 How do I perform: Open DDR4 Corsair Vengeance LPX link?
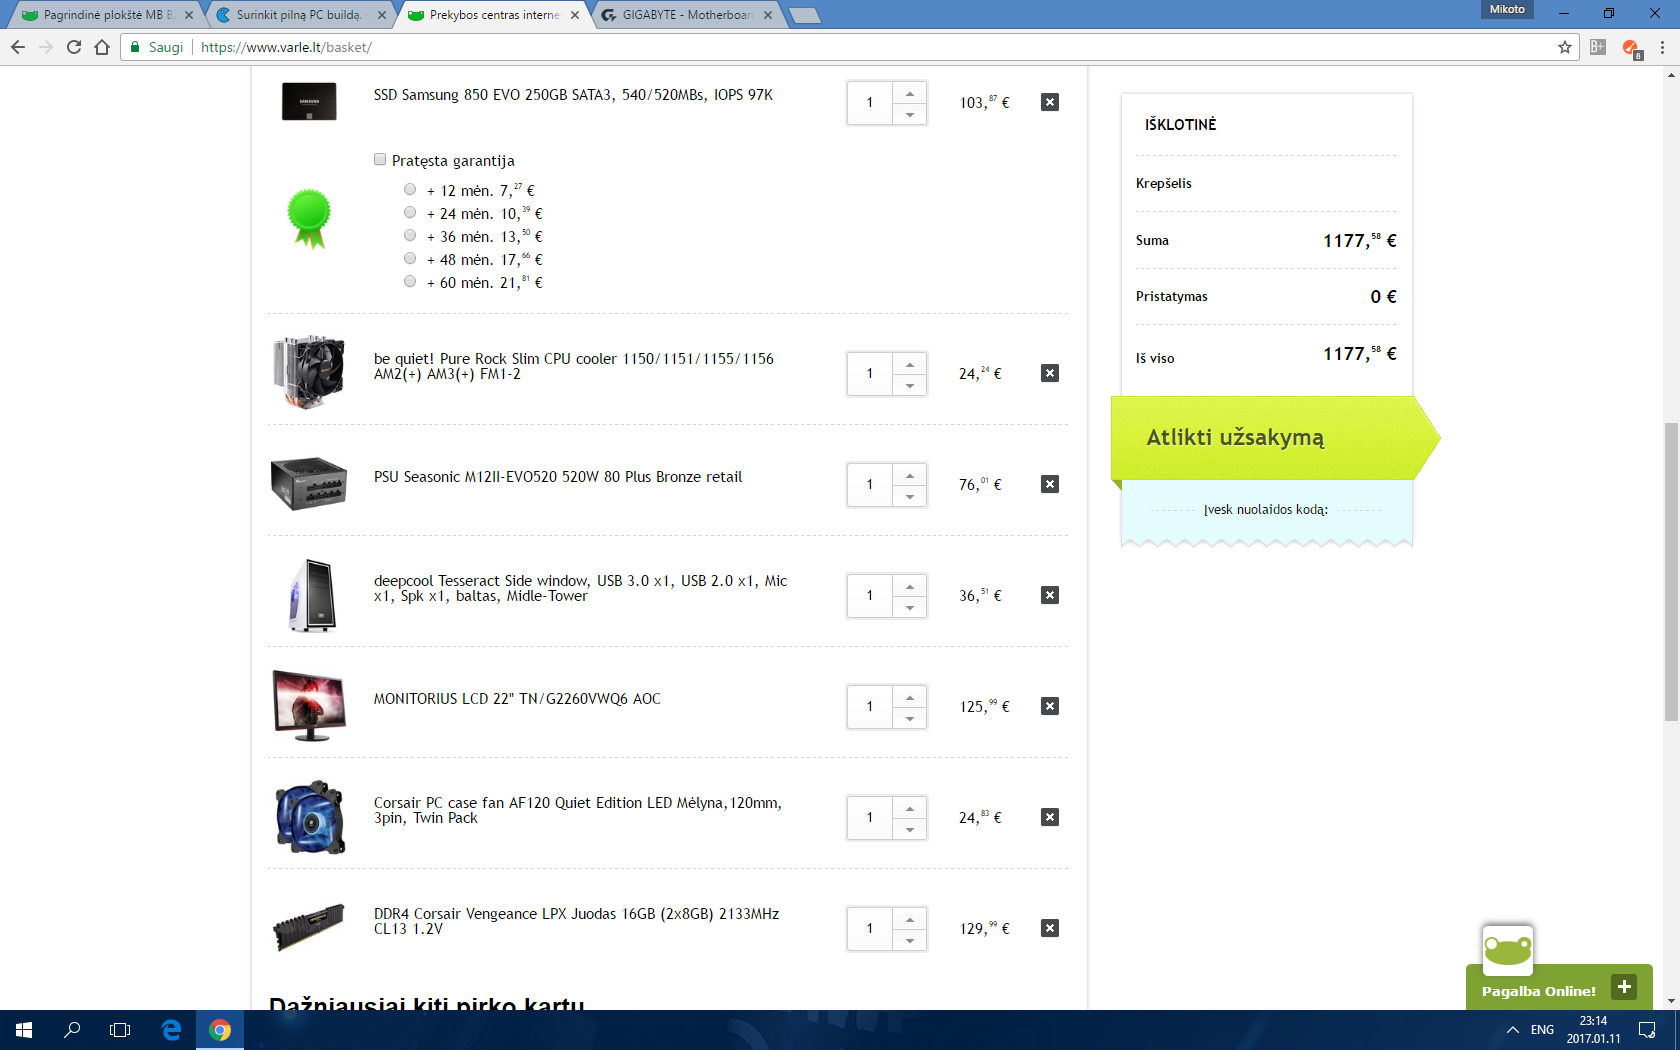pyautogui.click(x=576, y=921)
